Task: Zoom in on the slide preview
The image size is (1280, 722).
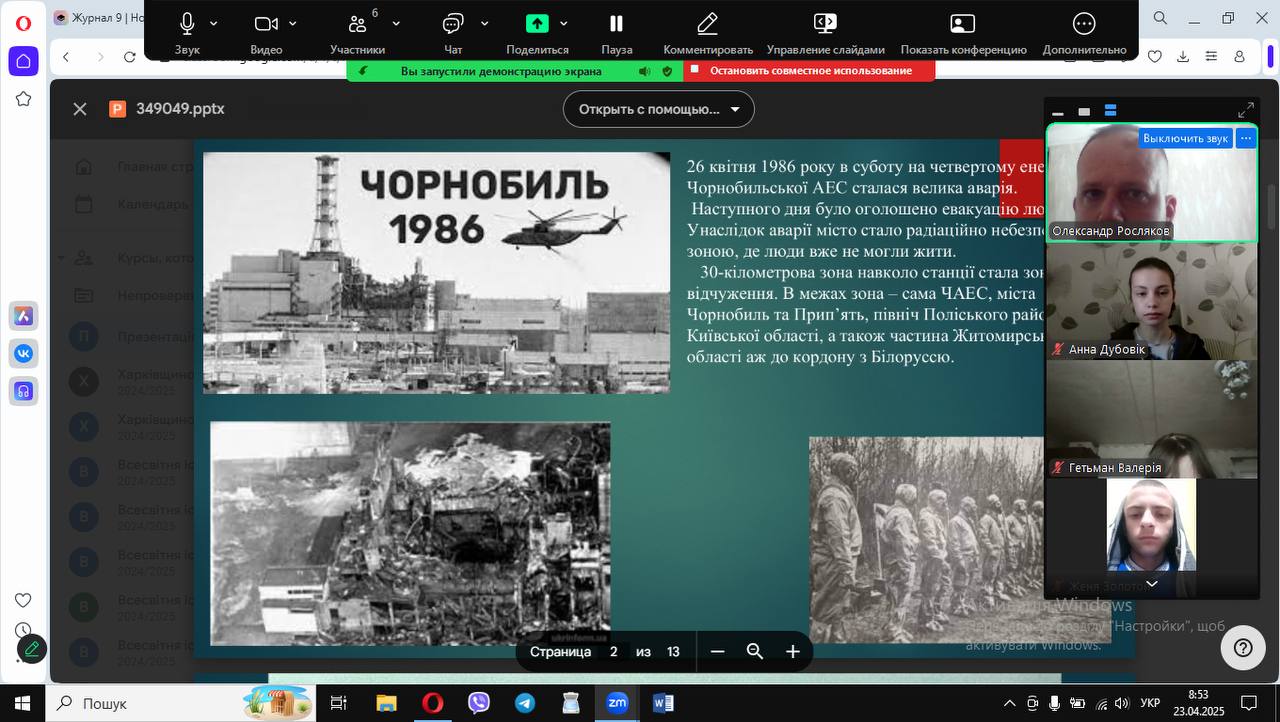Action: tap(793, 652)
